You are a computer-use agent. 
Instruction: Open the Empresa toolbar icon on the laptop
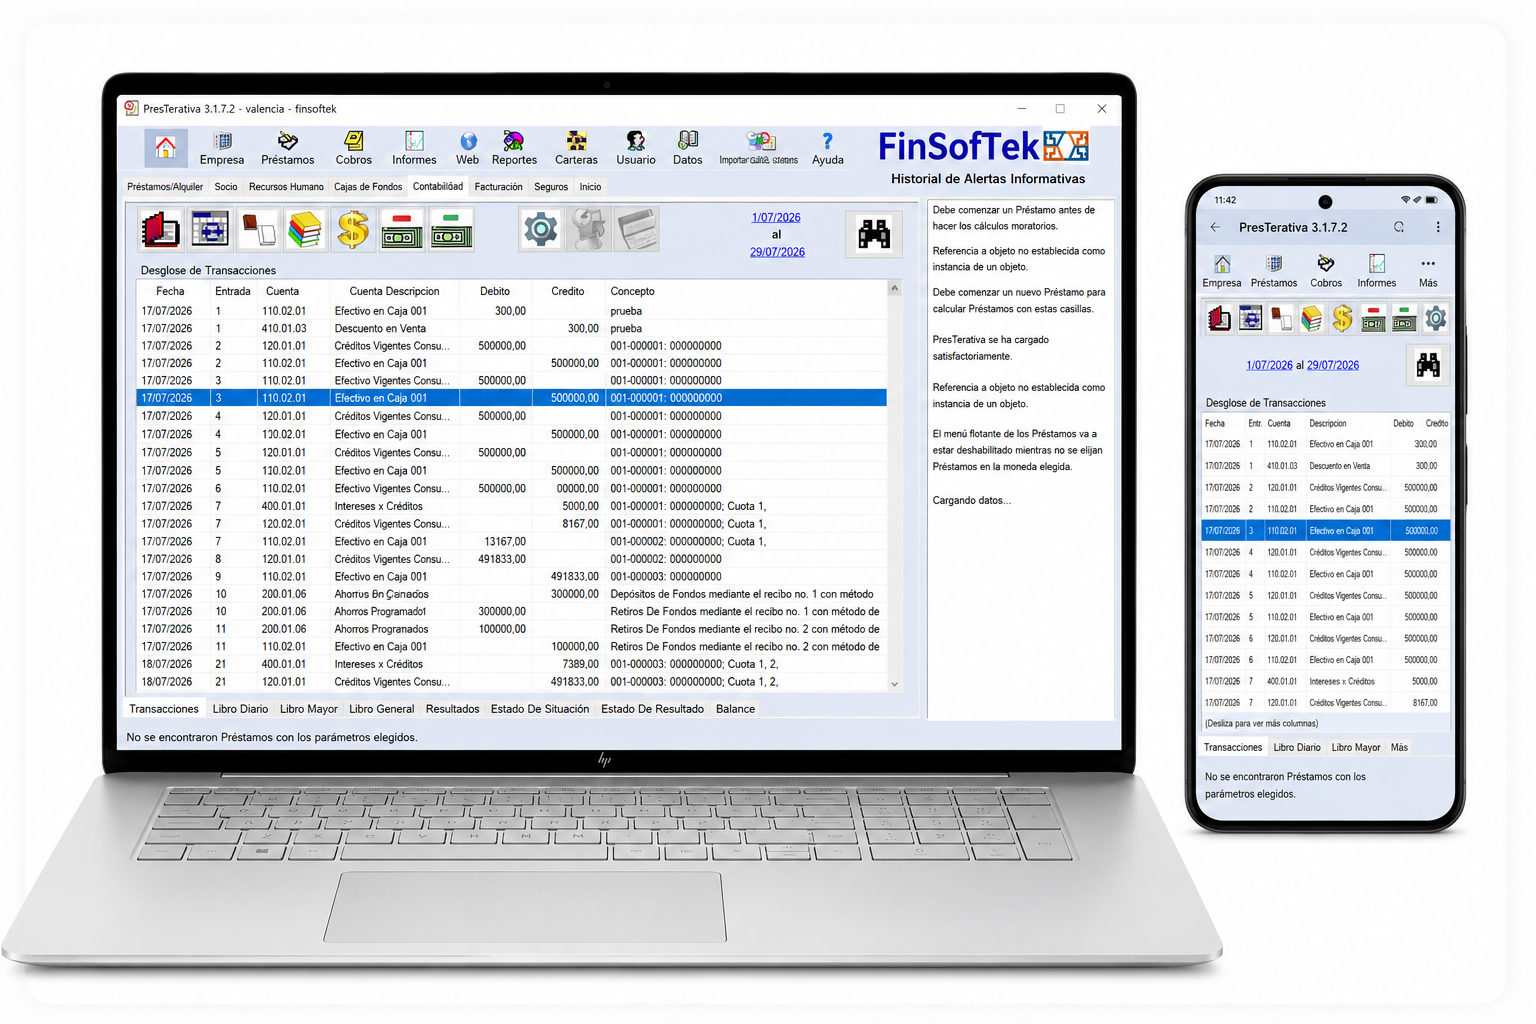[x=222, y=148]
